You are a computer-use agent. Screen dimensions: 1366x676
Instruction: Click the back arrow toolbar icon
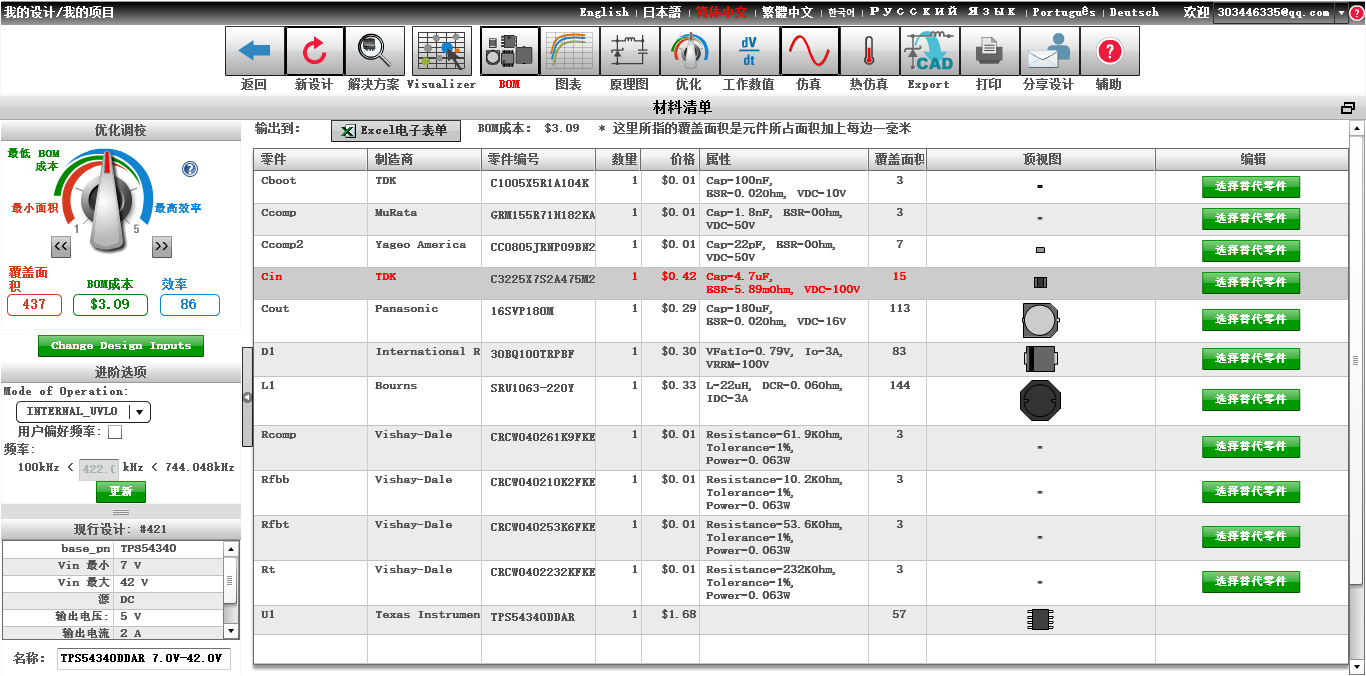(x=254, y=51)
